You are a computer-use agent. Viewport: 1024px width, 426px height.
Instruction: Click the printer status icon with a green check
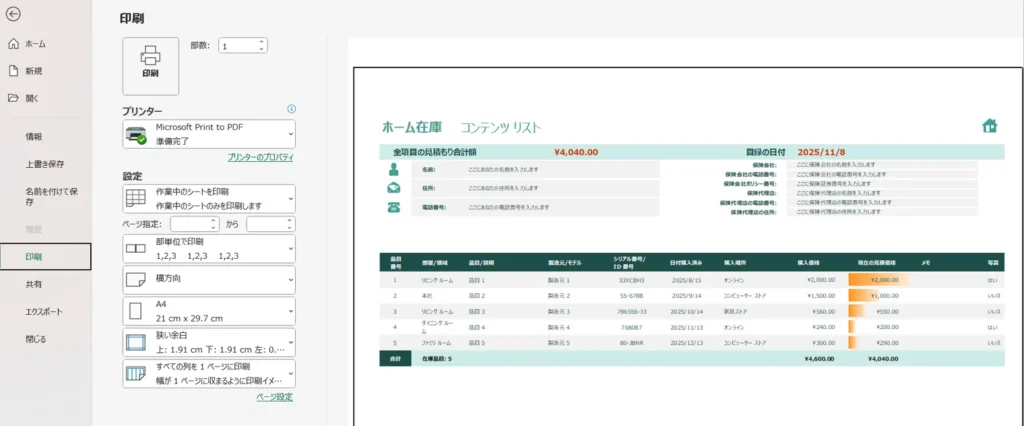click(136, 135)
